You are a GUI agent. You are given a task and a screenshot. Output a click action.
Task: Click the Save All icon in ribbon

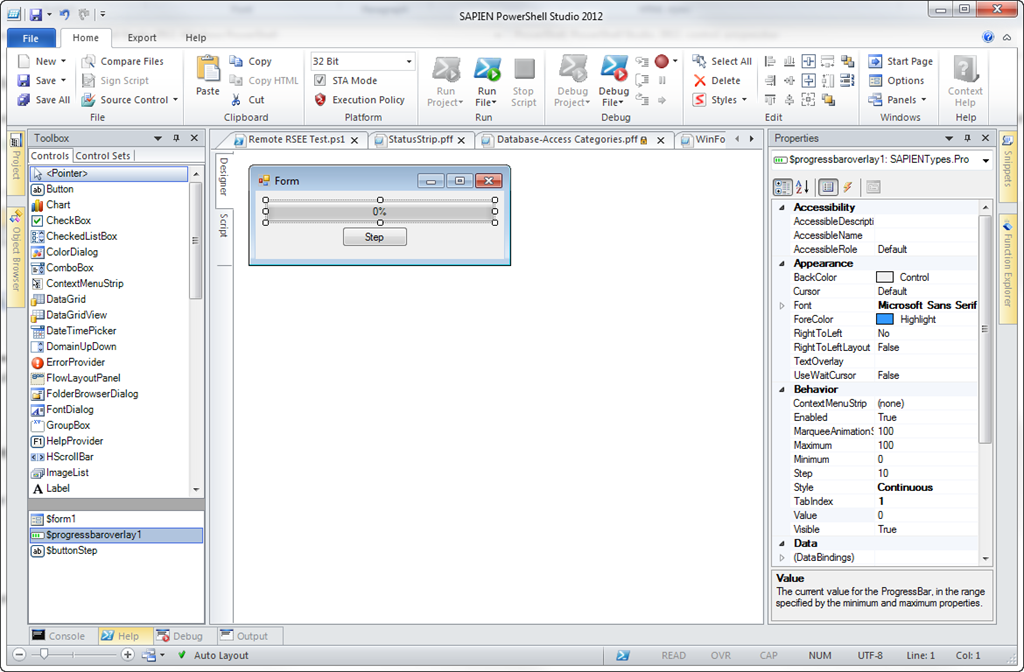[x=24, y=100]
